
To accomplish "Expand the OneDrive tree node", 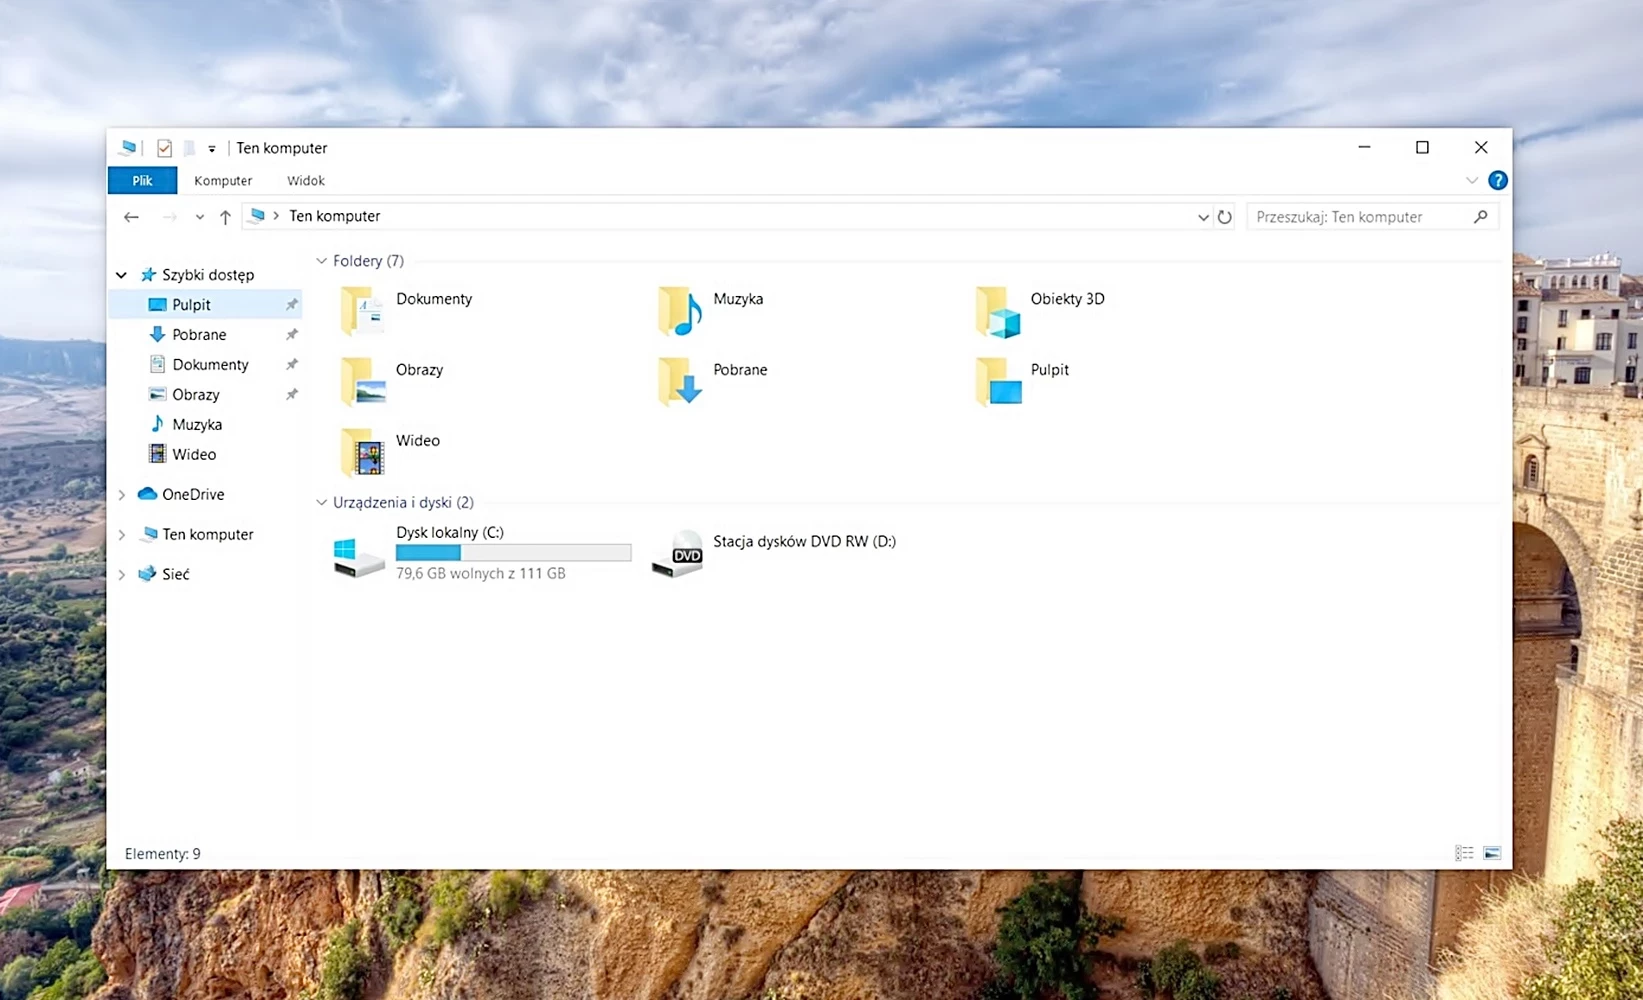I will pos(122,495).
